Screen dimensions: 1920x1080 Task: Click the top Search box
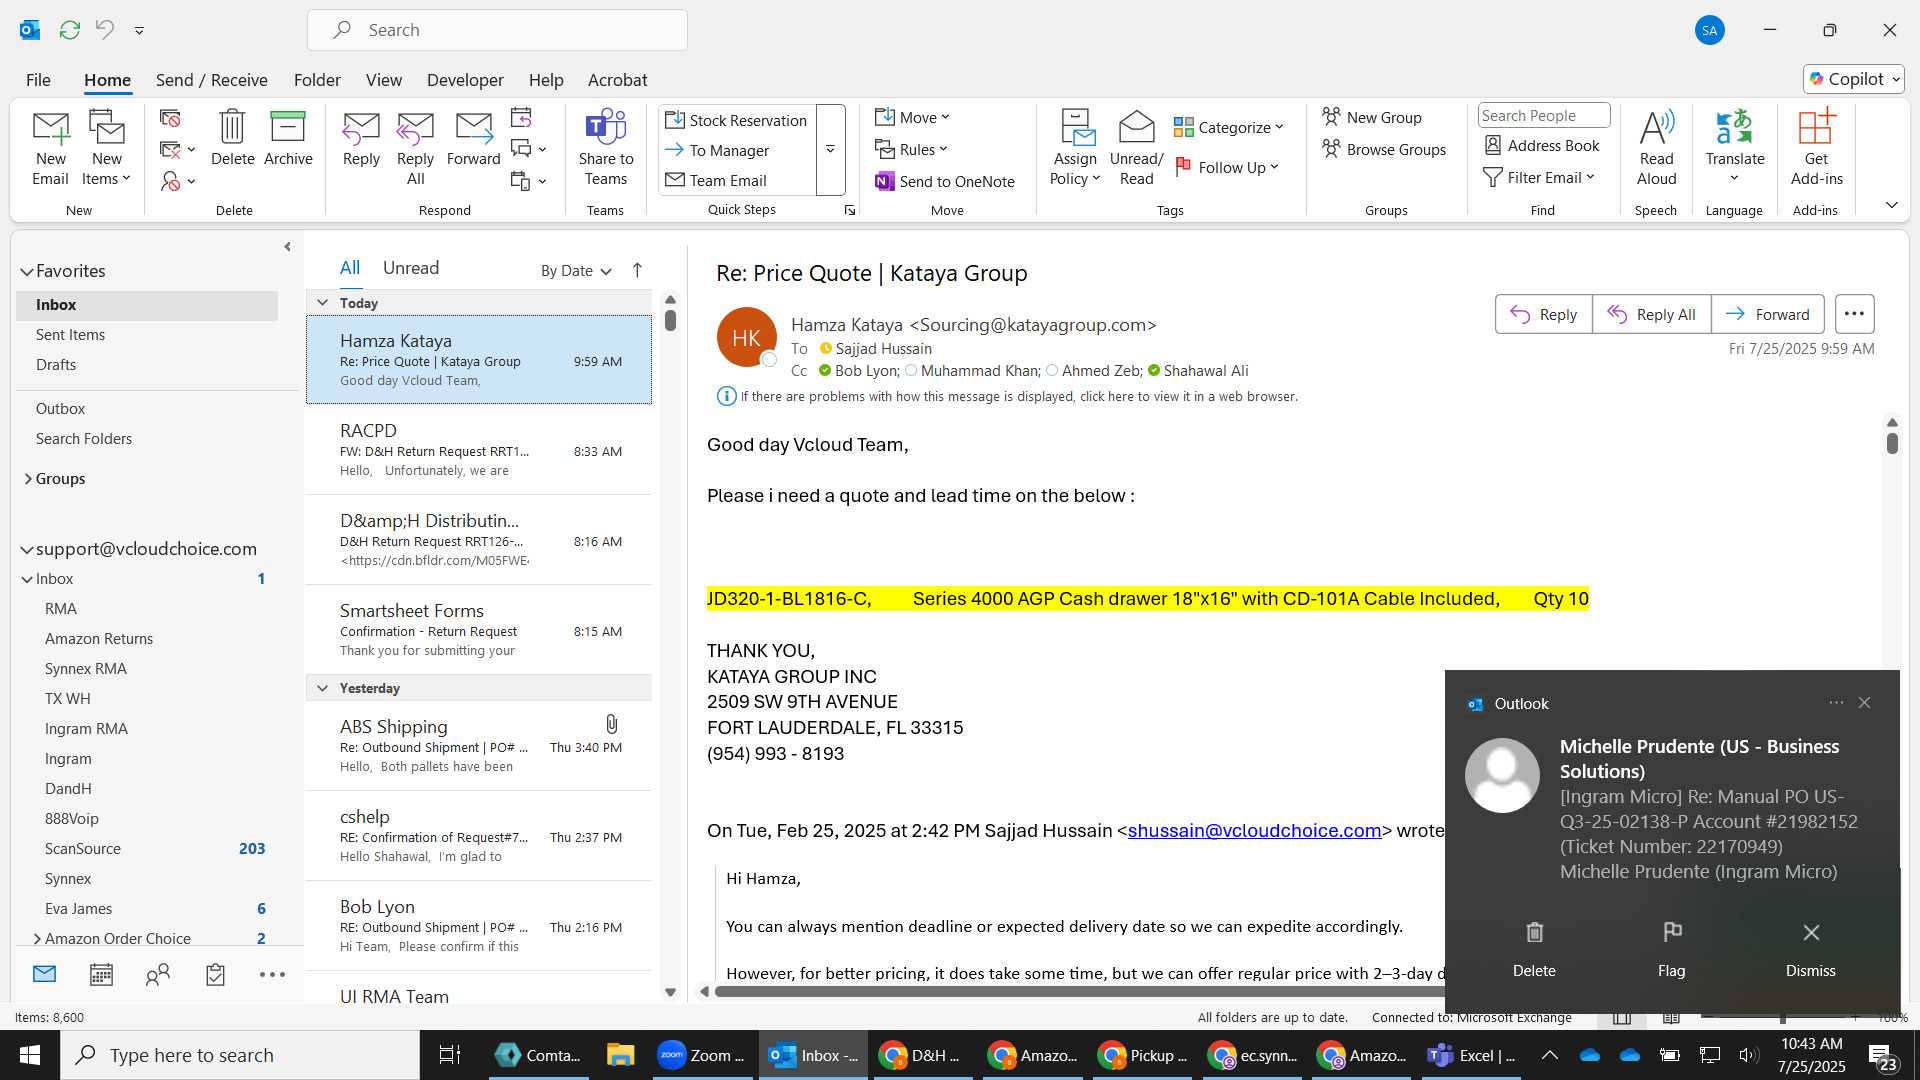497,30
